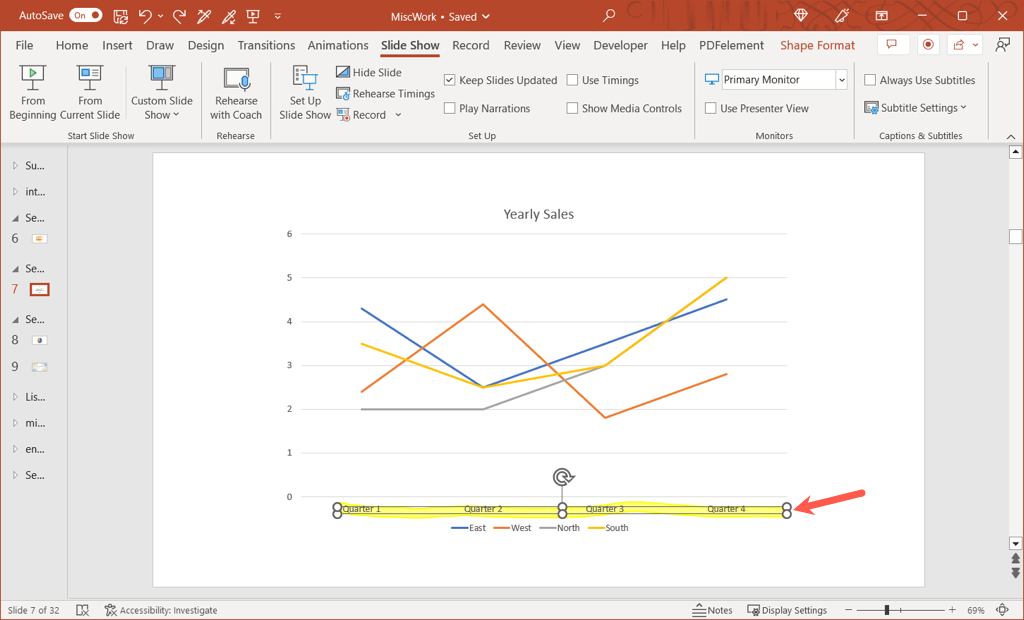Open the search magnifier in title bar
The image size is (1024, 620).
click(609, 16)
